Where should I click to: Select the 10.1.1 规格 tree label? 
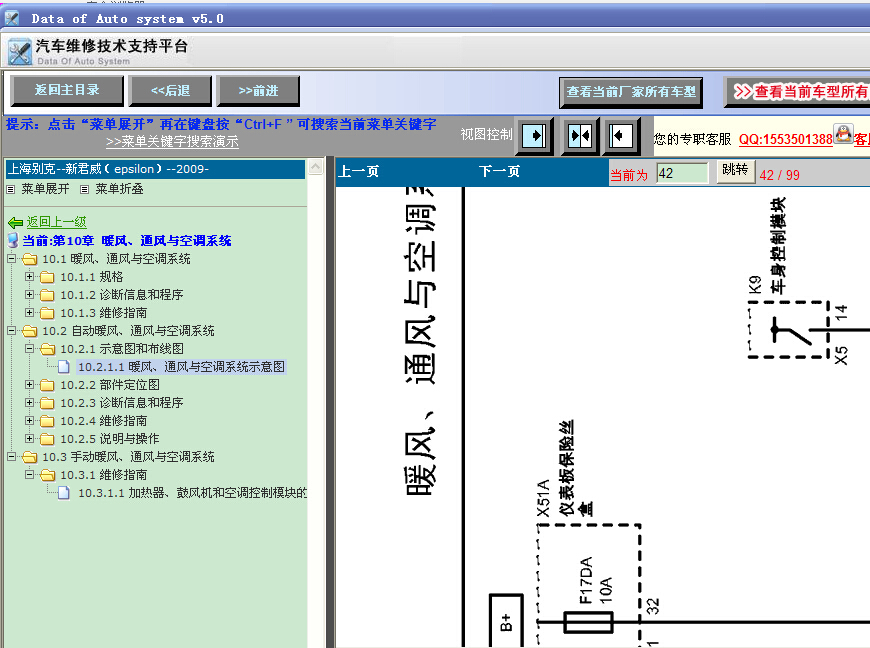click(92, 277)
